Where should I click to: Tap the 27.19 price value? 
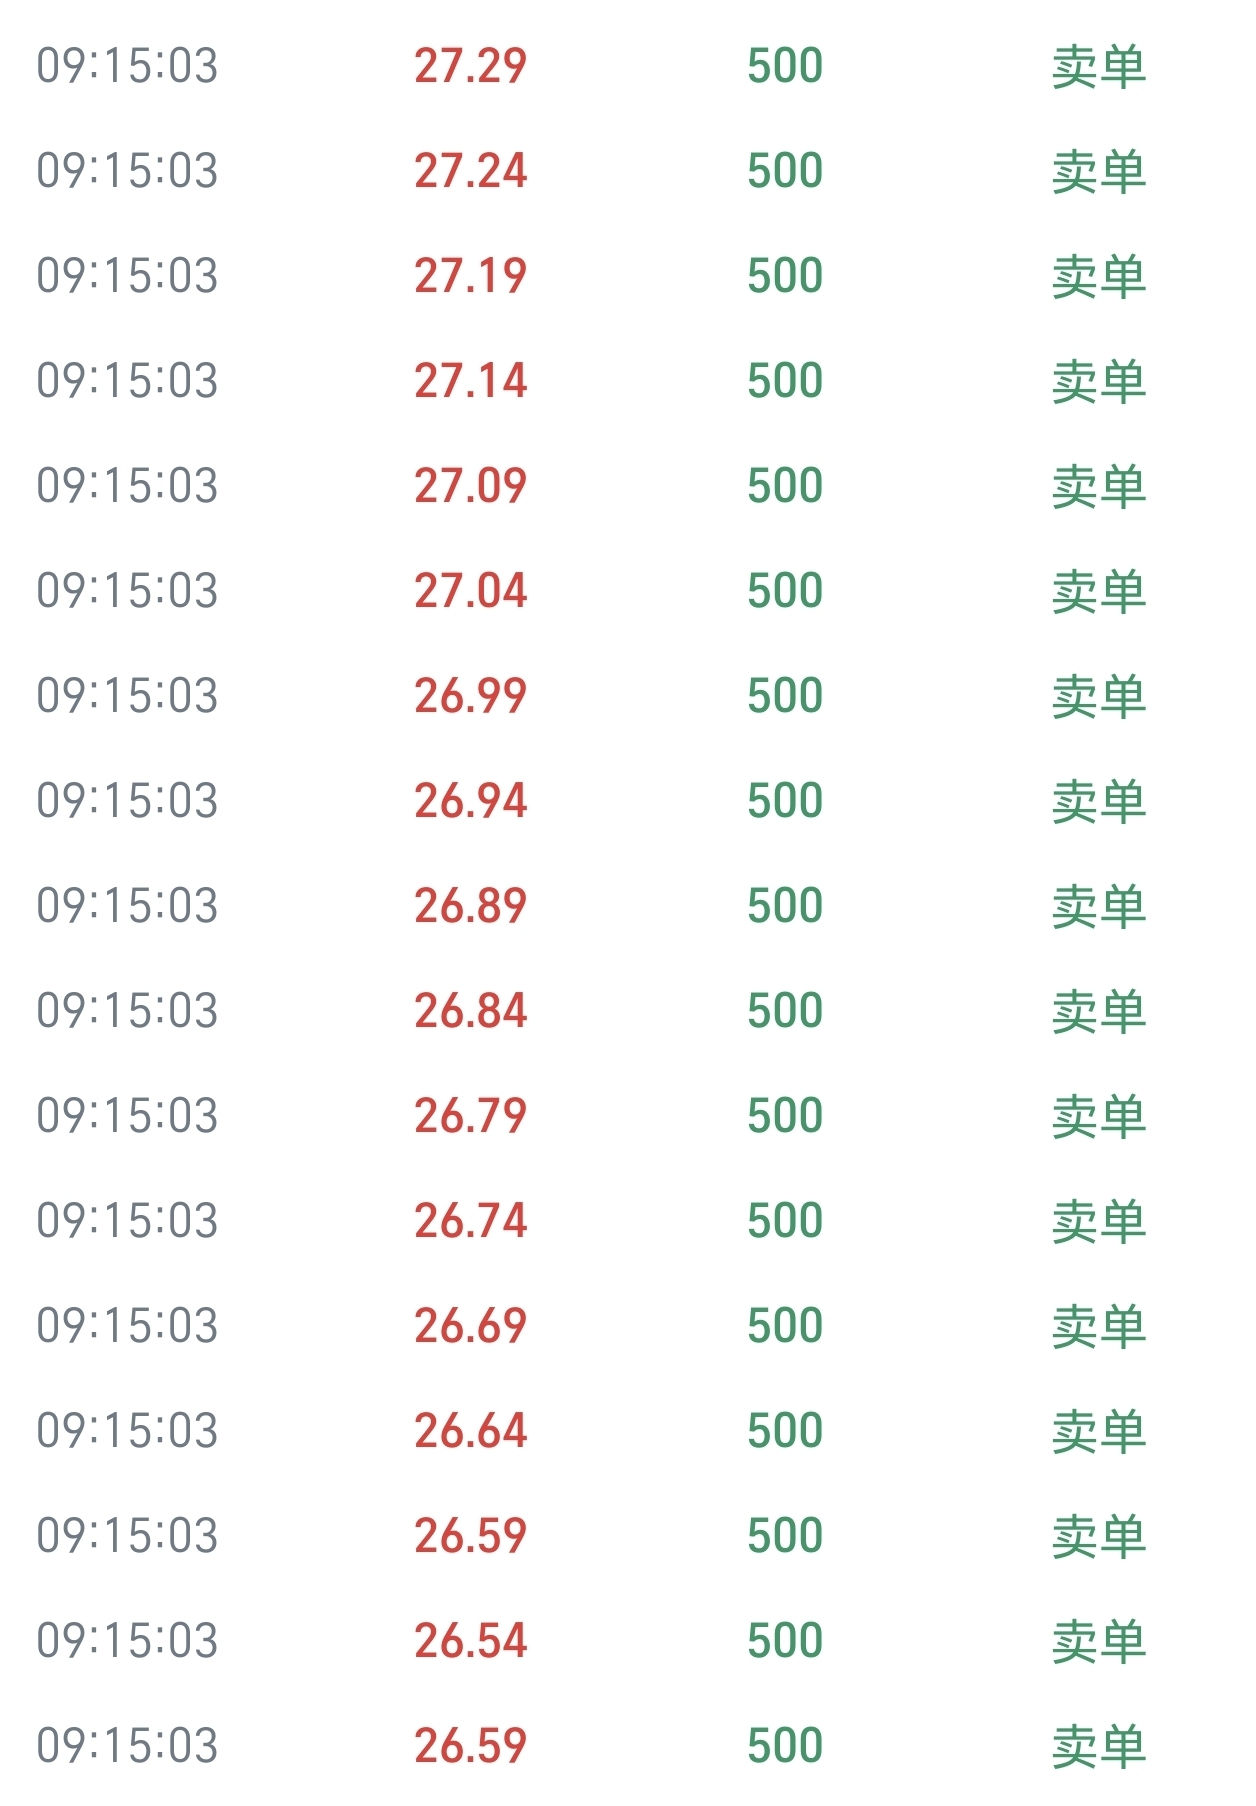click(470, 276)
